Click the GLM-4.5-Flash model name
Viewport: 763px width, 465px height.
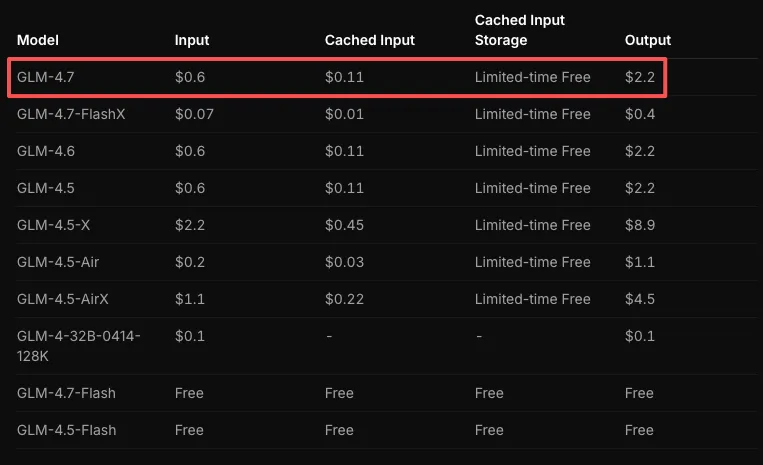click(x=66, y=430)
